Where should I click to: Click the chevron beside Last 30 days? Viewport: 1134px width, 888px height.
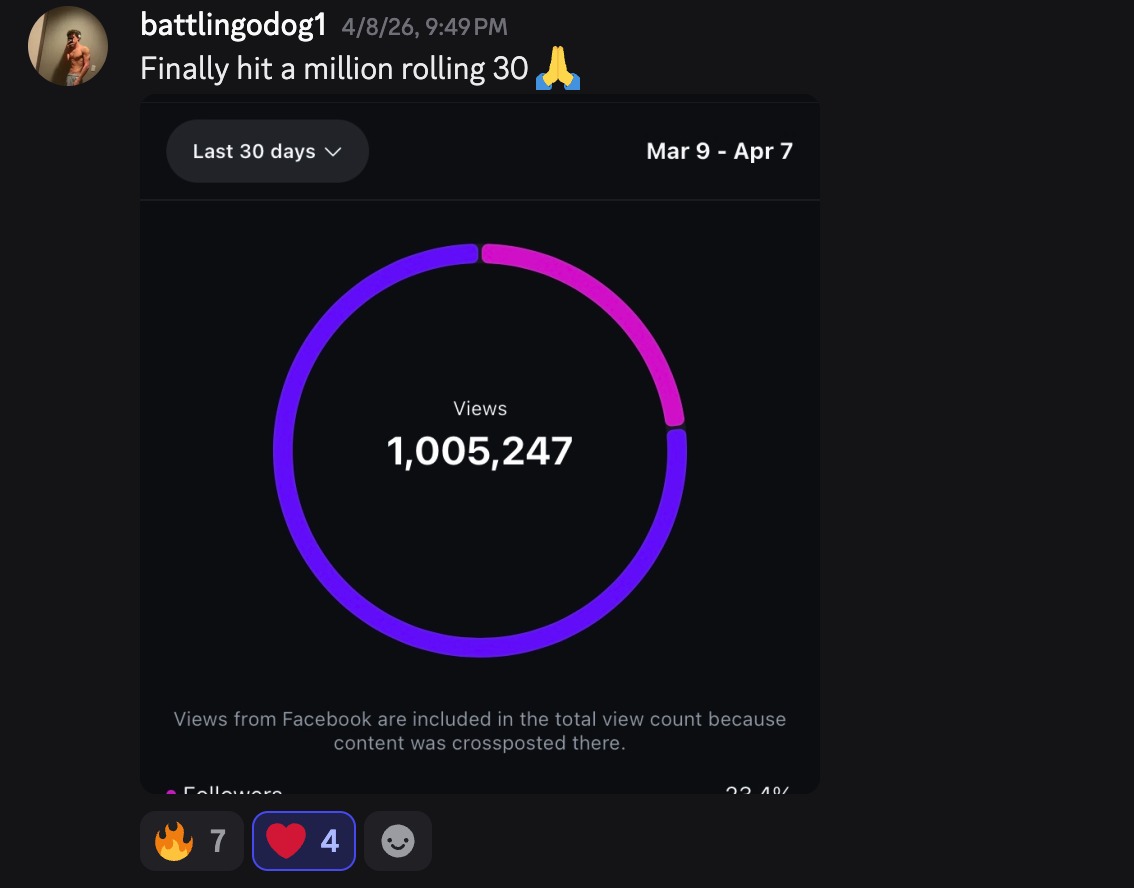pos(333,152)
